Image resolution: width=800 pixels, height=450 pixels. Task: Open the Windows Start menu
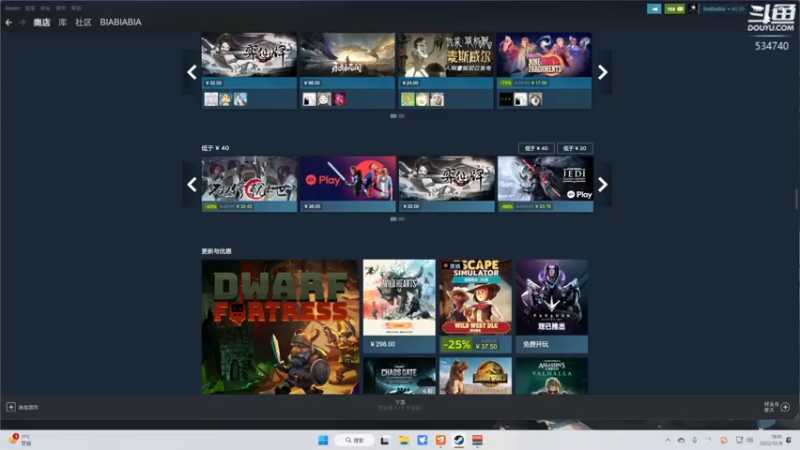pos(323,440)
